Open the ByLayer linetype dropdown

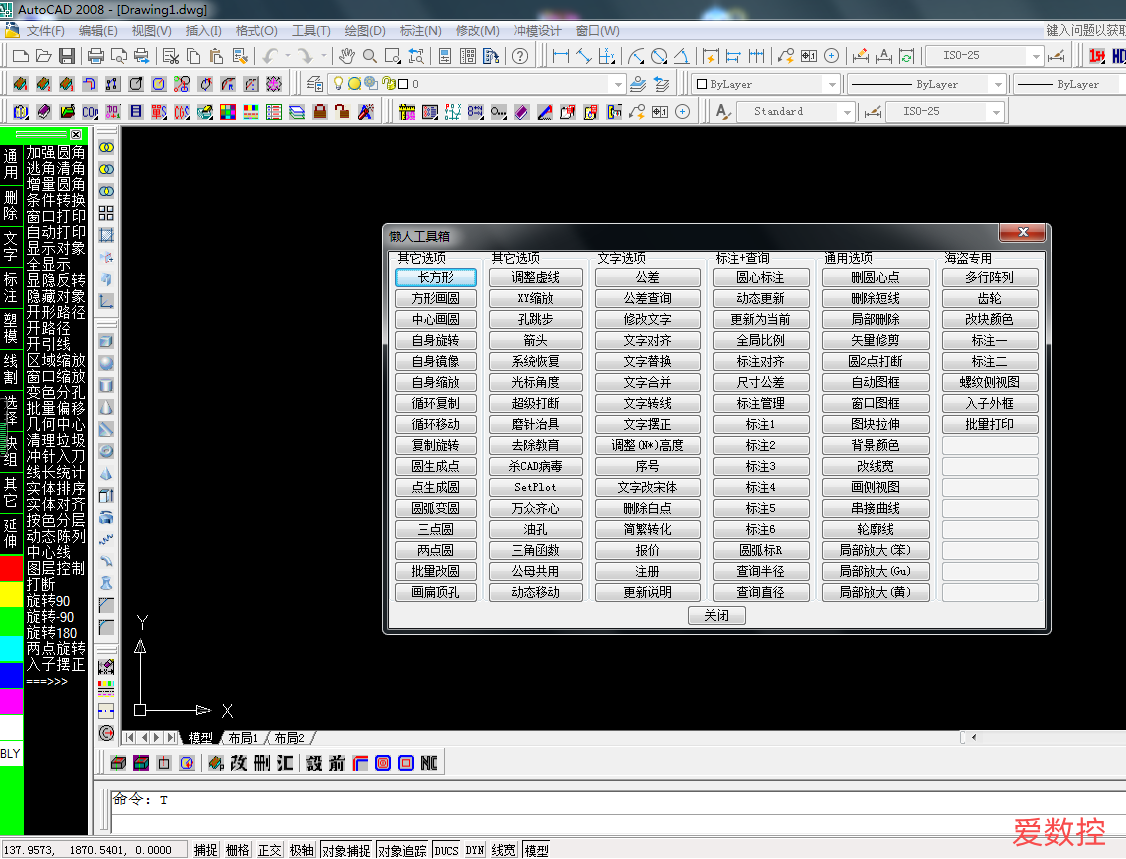pos(997,85)
